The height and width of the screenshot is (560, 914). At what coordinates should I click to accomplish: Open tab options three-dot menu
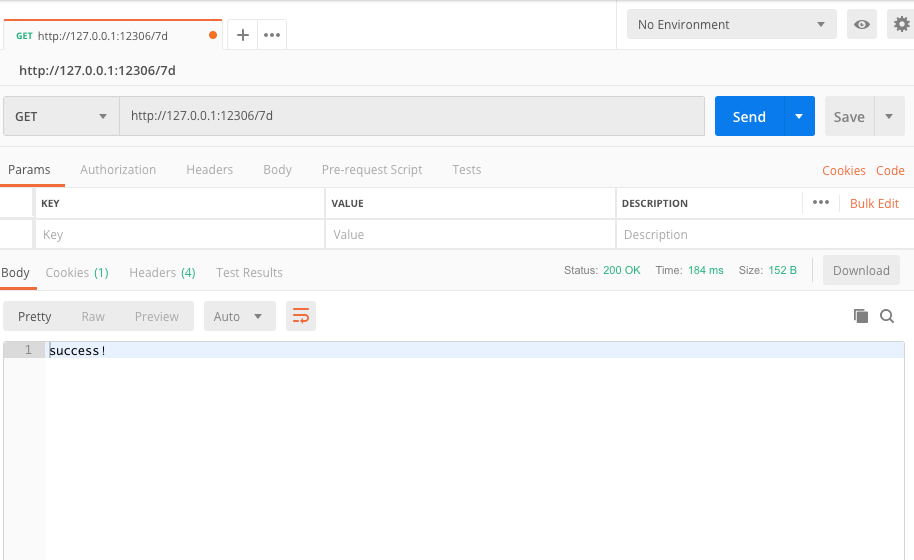click(272, 35)
